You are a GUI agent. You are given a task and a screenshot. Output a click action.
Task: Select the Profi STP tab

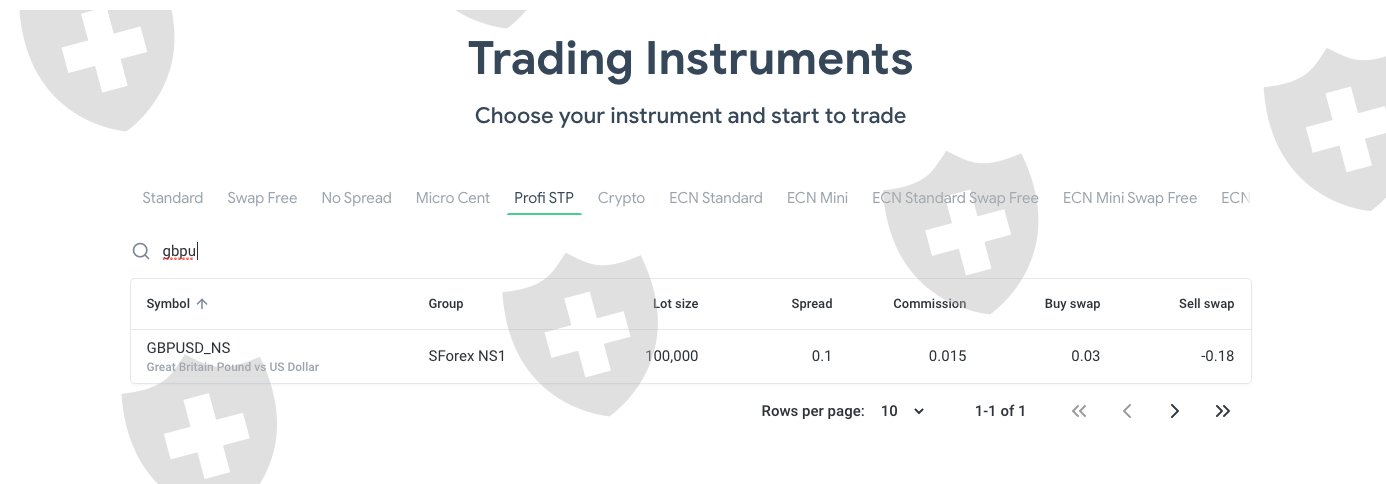[x=544, y=198]
